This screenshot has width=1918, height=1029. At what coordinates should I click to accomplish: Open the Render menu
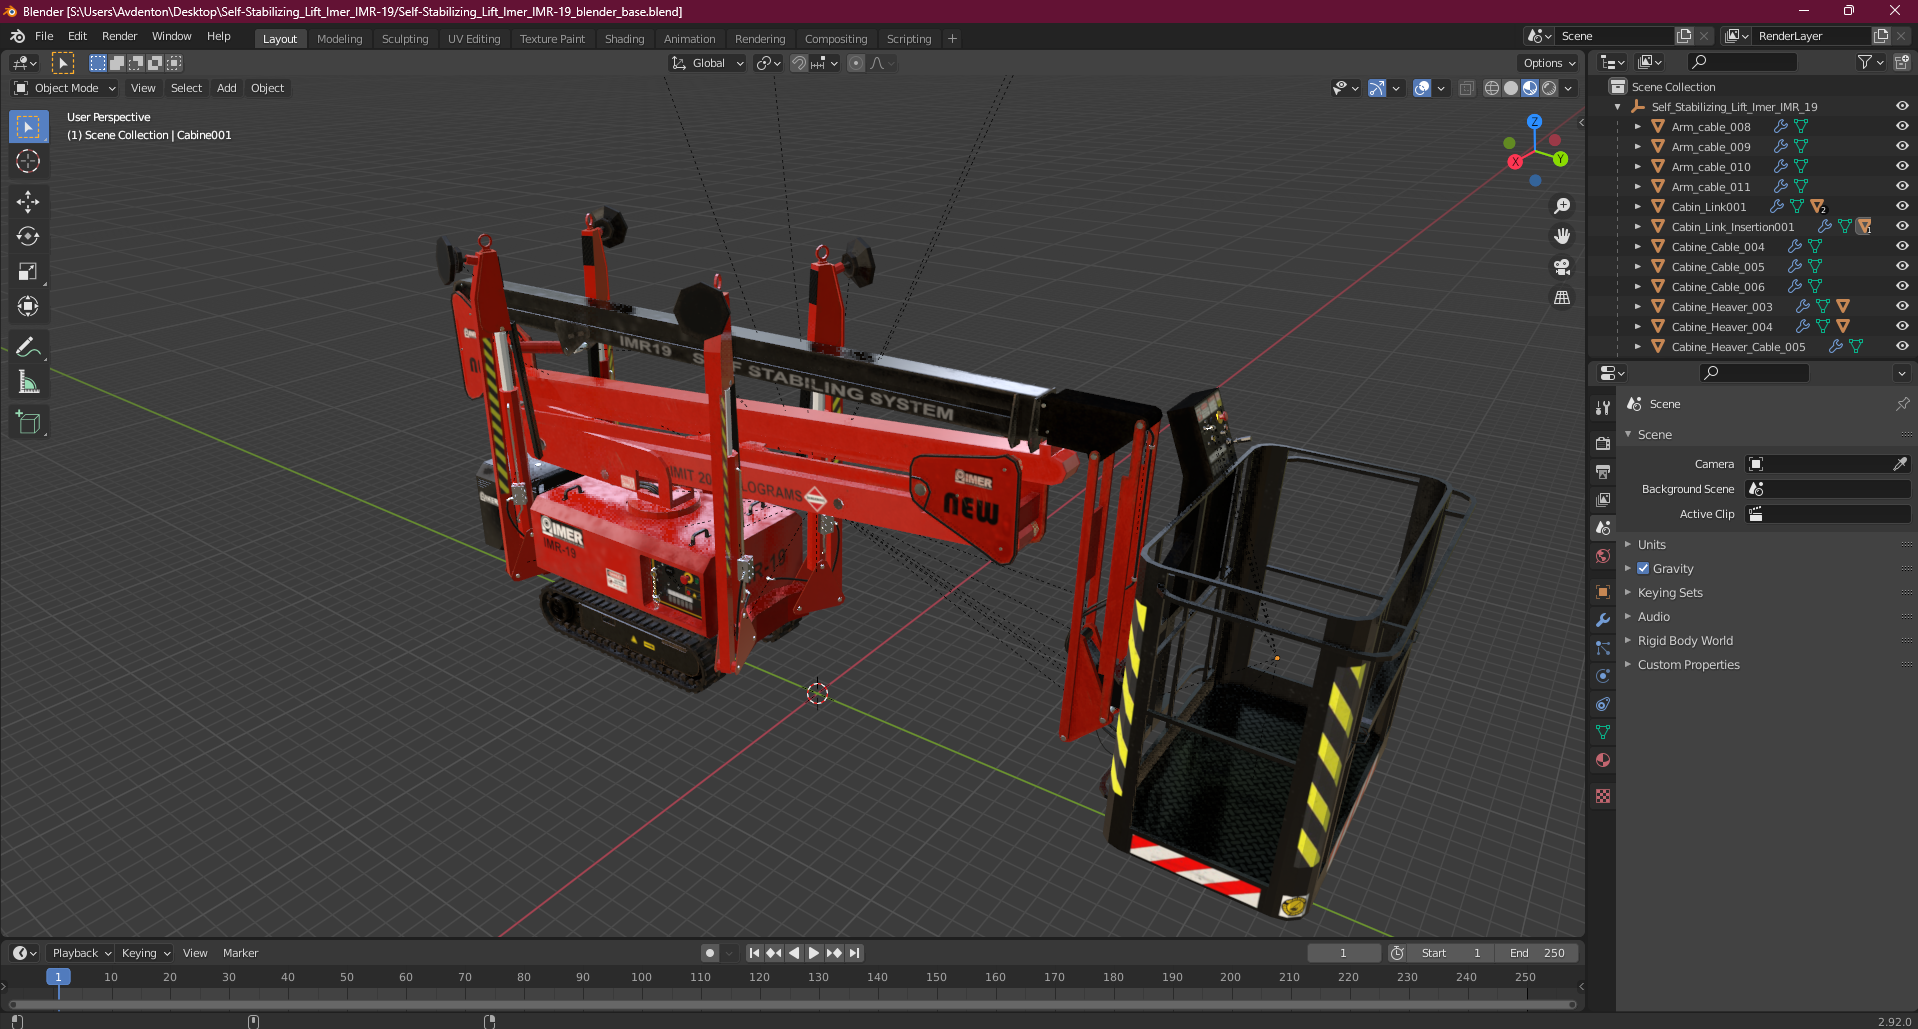(x=119, y=36)
